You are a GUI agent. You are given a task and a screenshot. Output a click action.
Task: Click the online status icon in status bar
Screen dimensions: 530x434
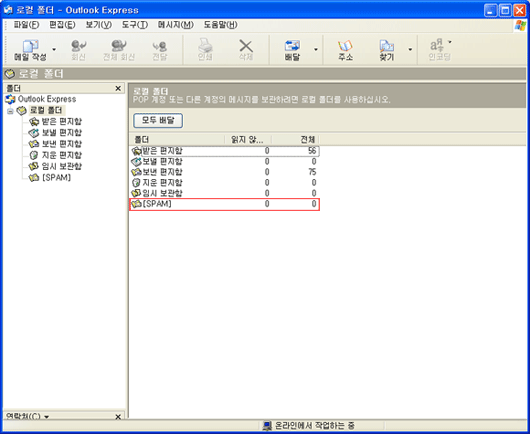(267, 426)
